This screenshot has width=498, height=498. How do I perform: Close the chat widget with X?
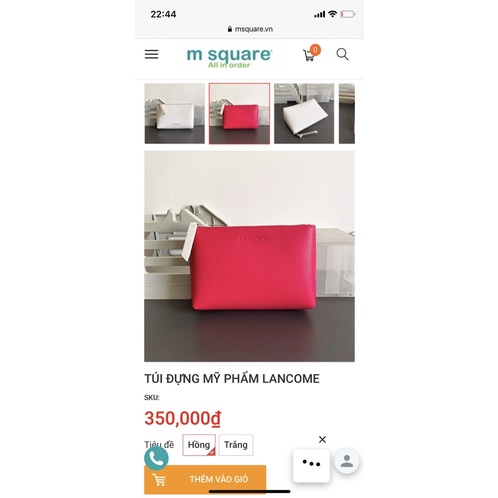(x=322, y=439)
